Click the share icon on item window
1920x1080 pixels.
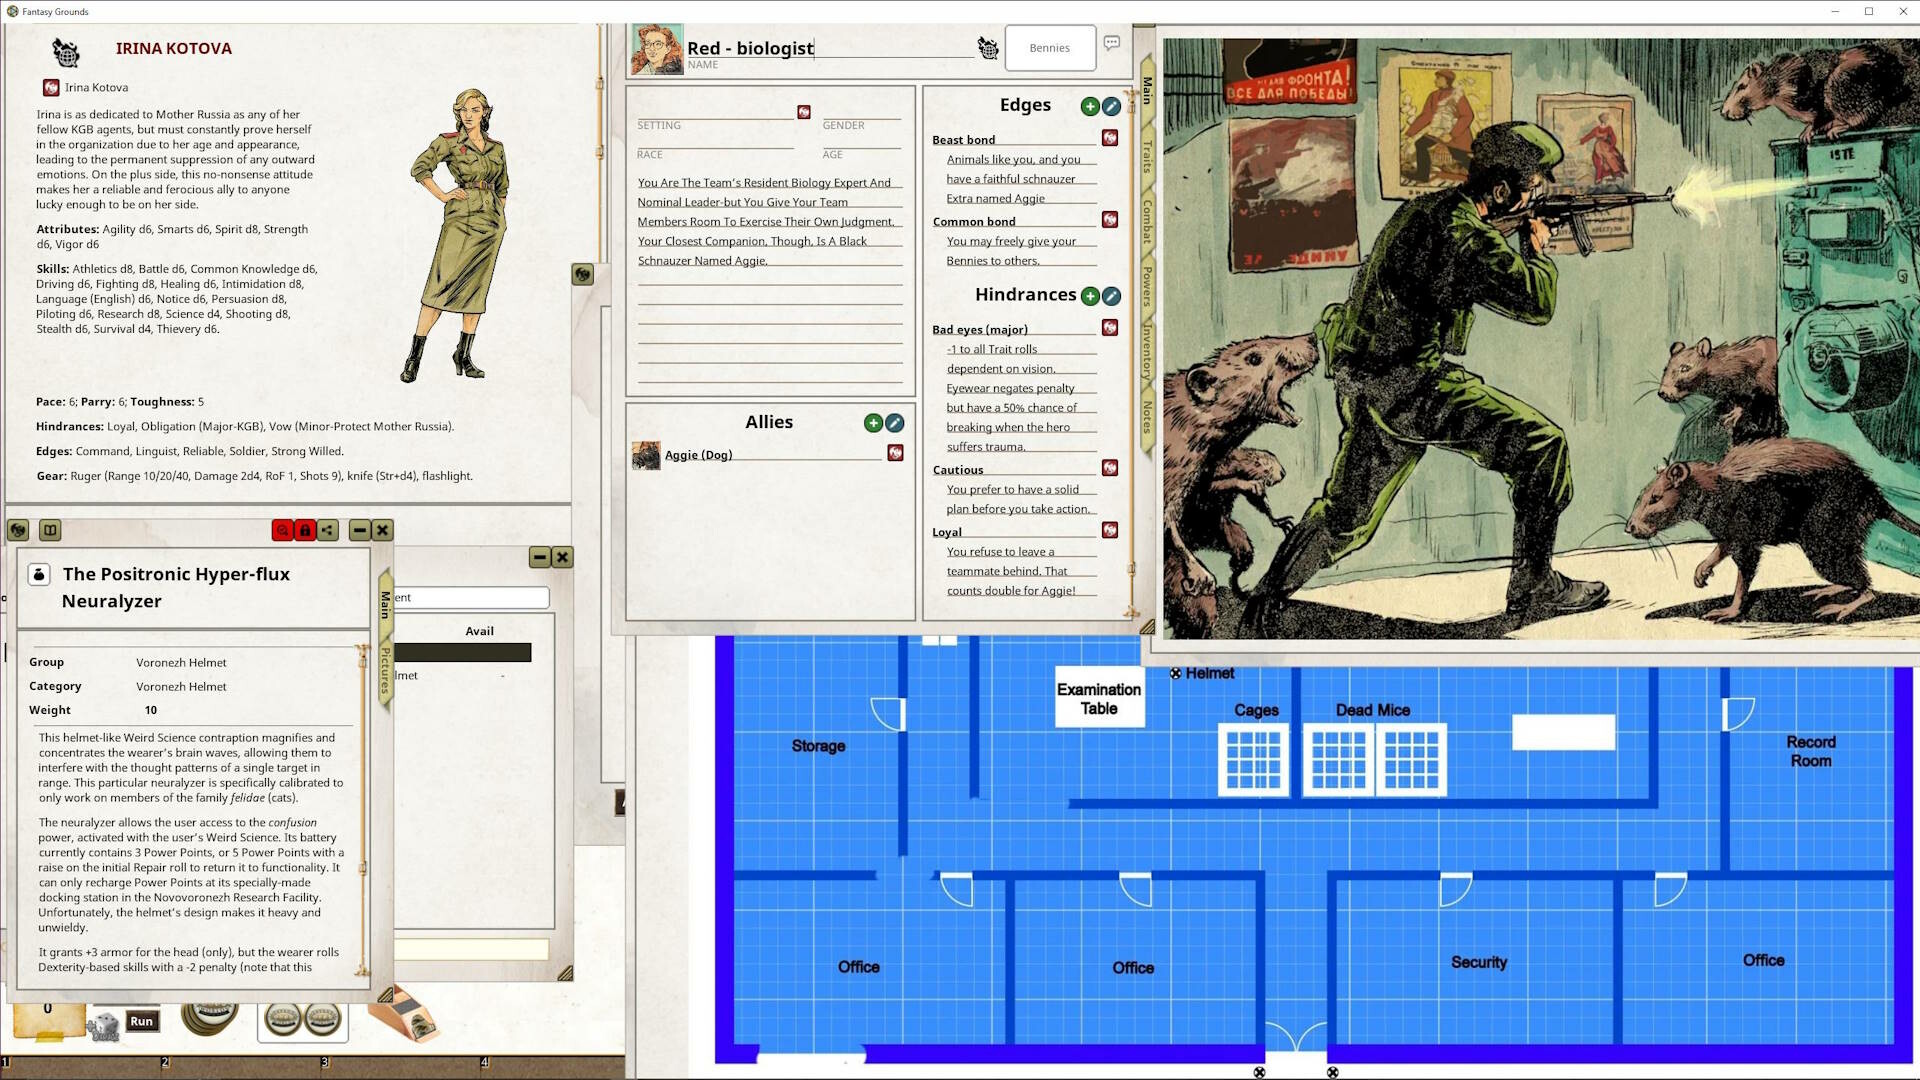(x=328, y=530)
